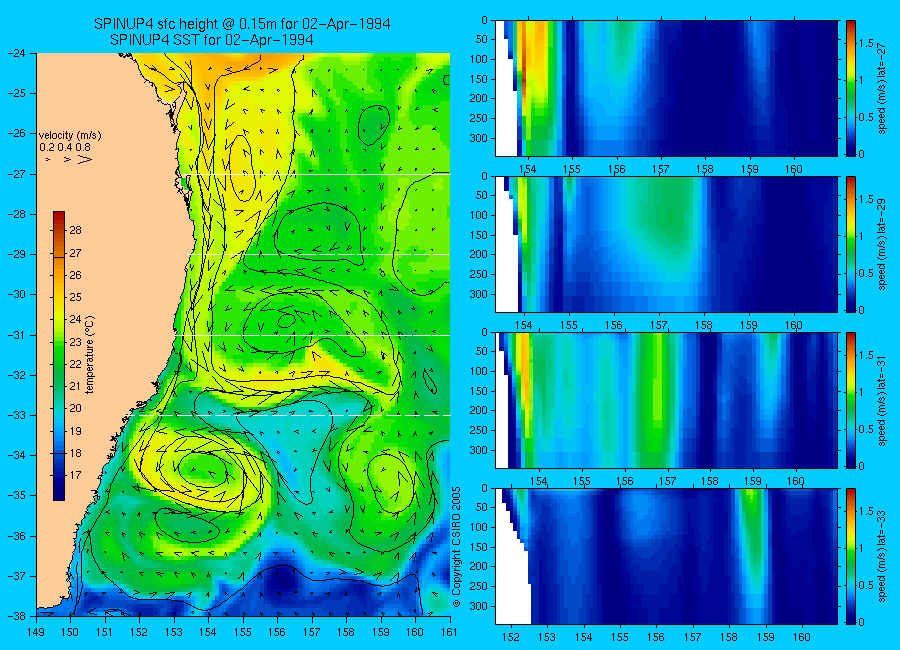Click the 150 depth label on the lat=-29 section
The image size is (900, 650).
pyautogui.click(x=479, y=235)
